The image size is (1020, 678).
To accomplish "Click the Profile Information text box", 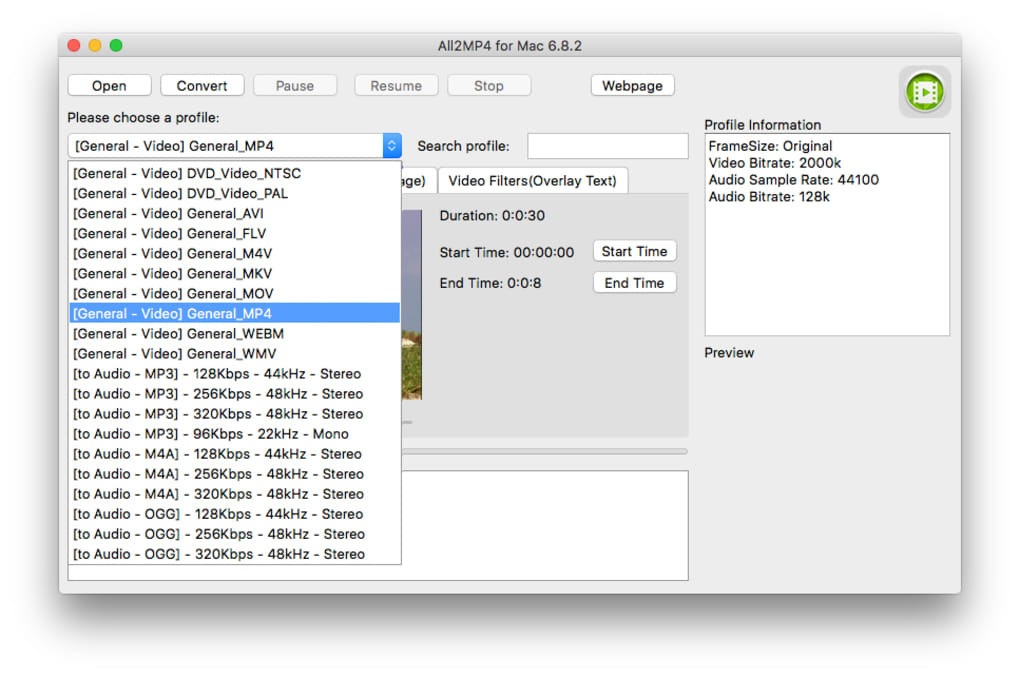I will pyautogui.click(x=827, y=235).
